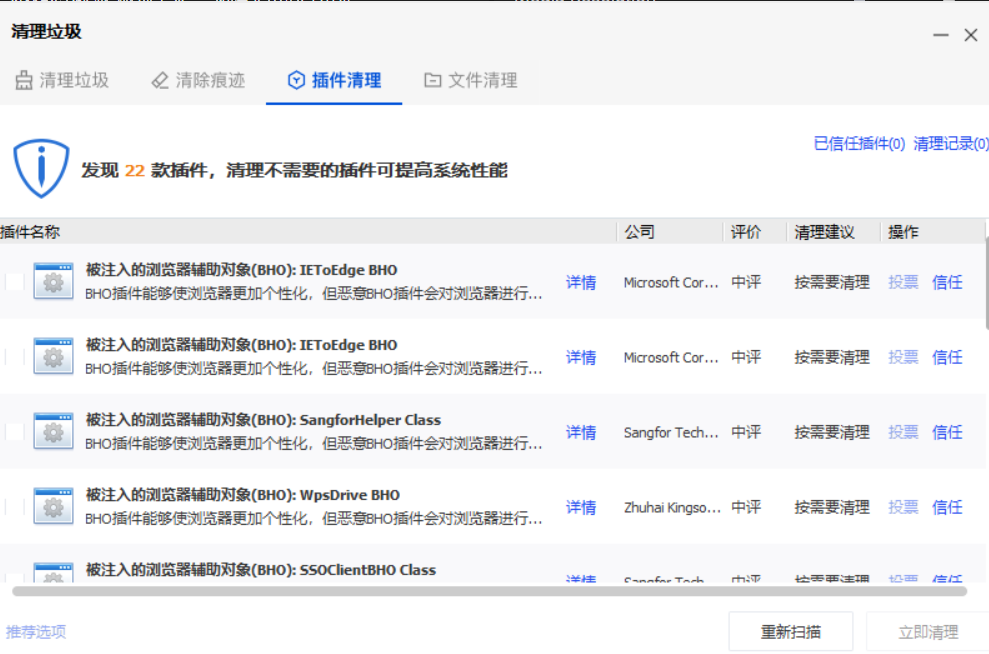
Task: Click the 重新扫描 rescan button
Action: tap(791, 631)
